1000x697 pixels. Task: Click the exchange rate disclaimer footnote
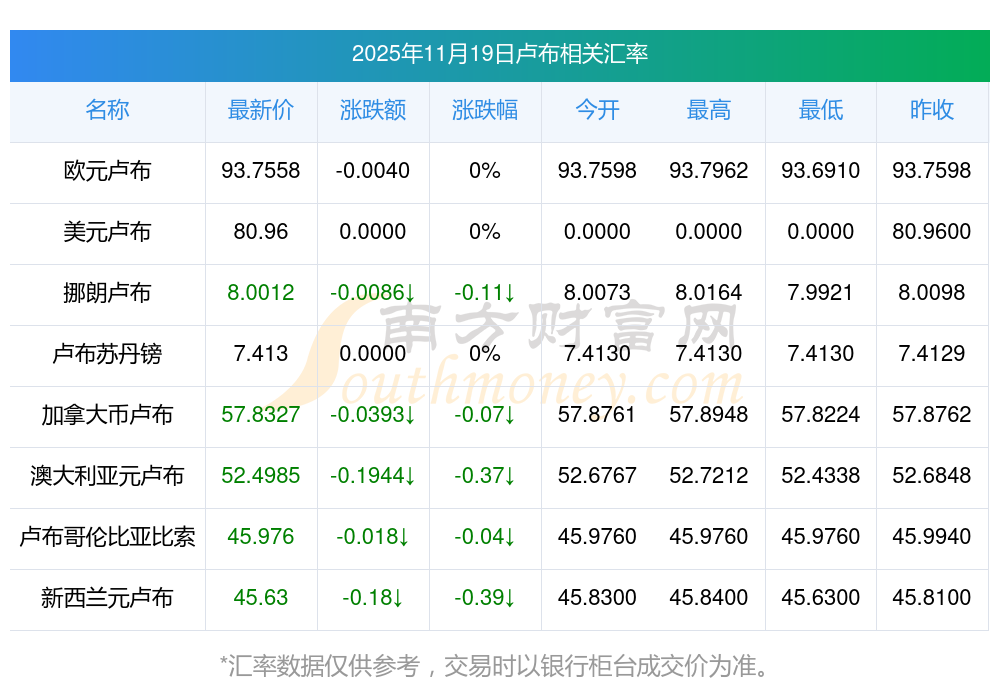[x=499, y=665]
